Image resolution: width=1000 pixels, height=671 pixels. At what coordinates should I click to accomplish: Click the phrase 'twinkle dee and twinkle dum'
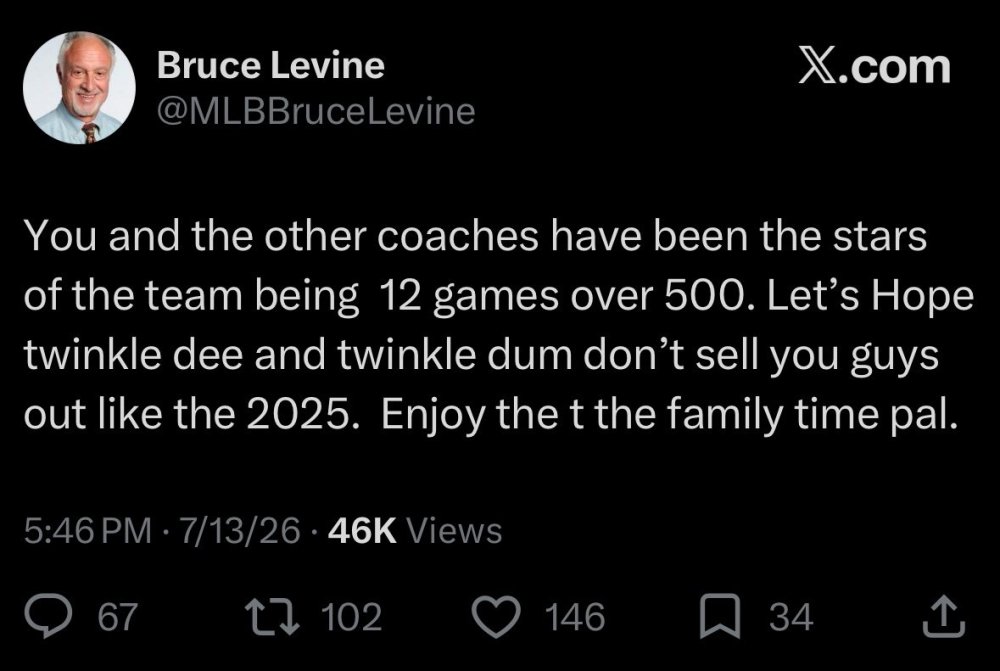pyautogui.click(x=298, y=355)
